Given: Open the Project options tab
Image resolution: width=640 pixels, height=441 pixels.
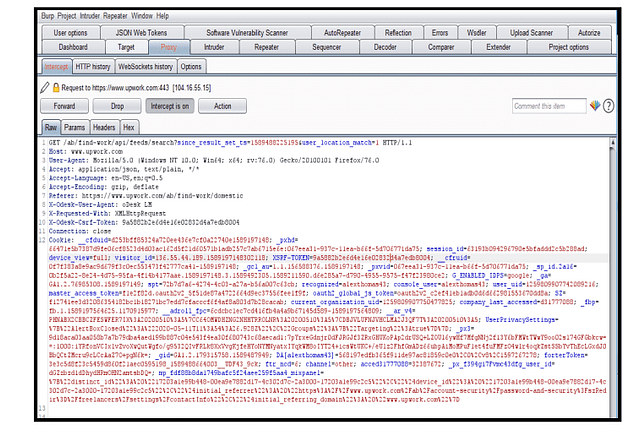Looking at the screenshot, I should pos(568,47).
